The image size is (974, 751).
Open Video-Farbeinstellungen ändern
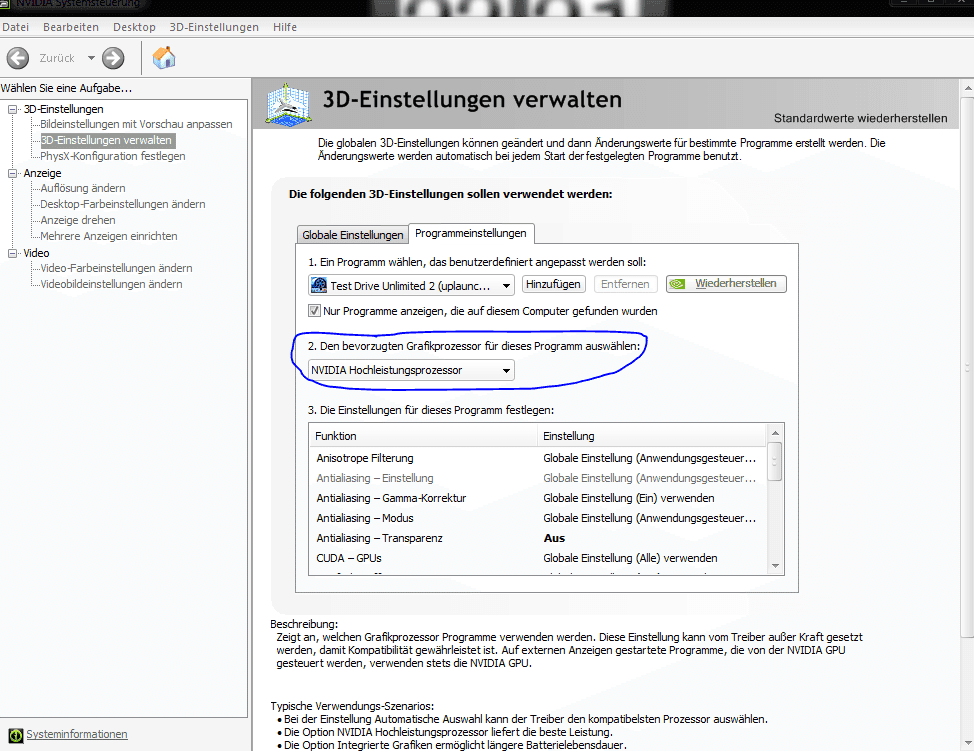coord(116,268)
